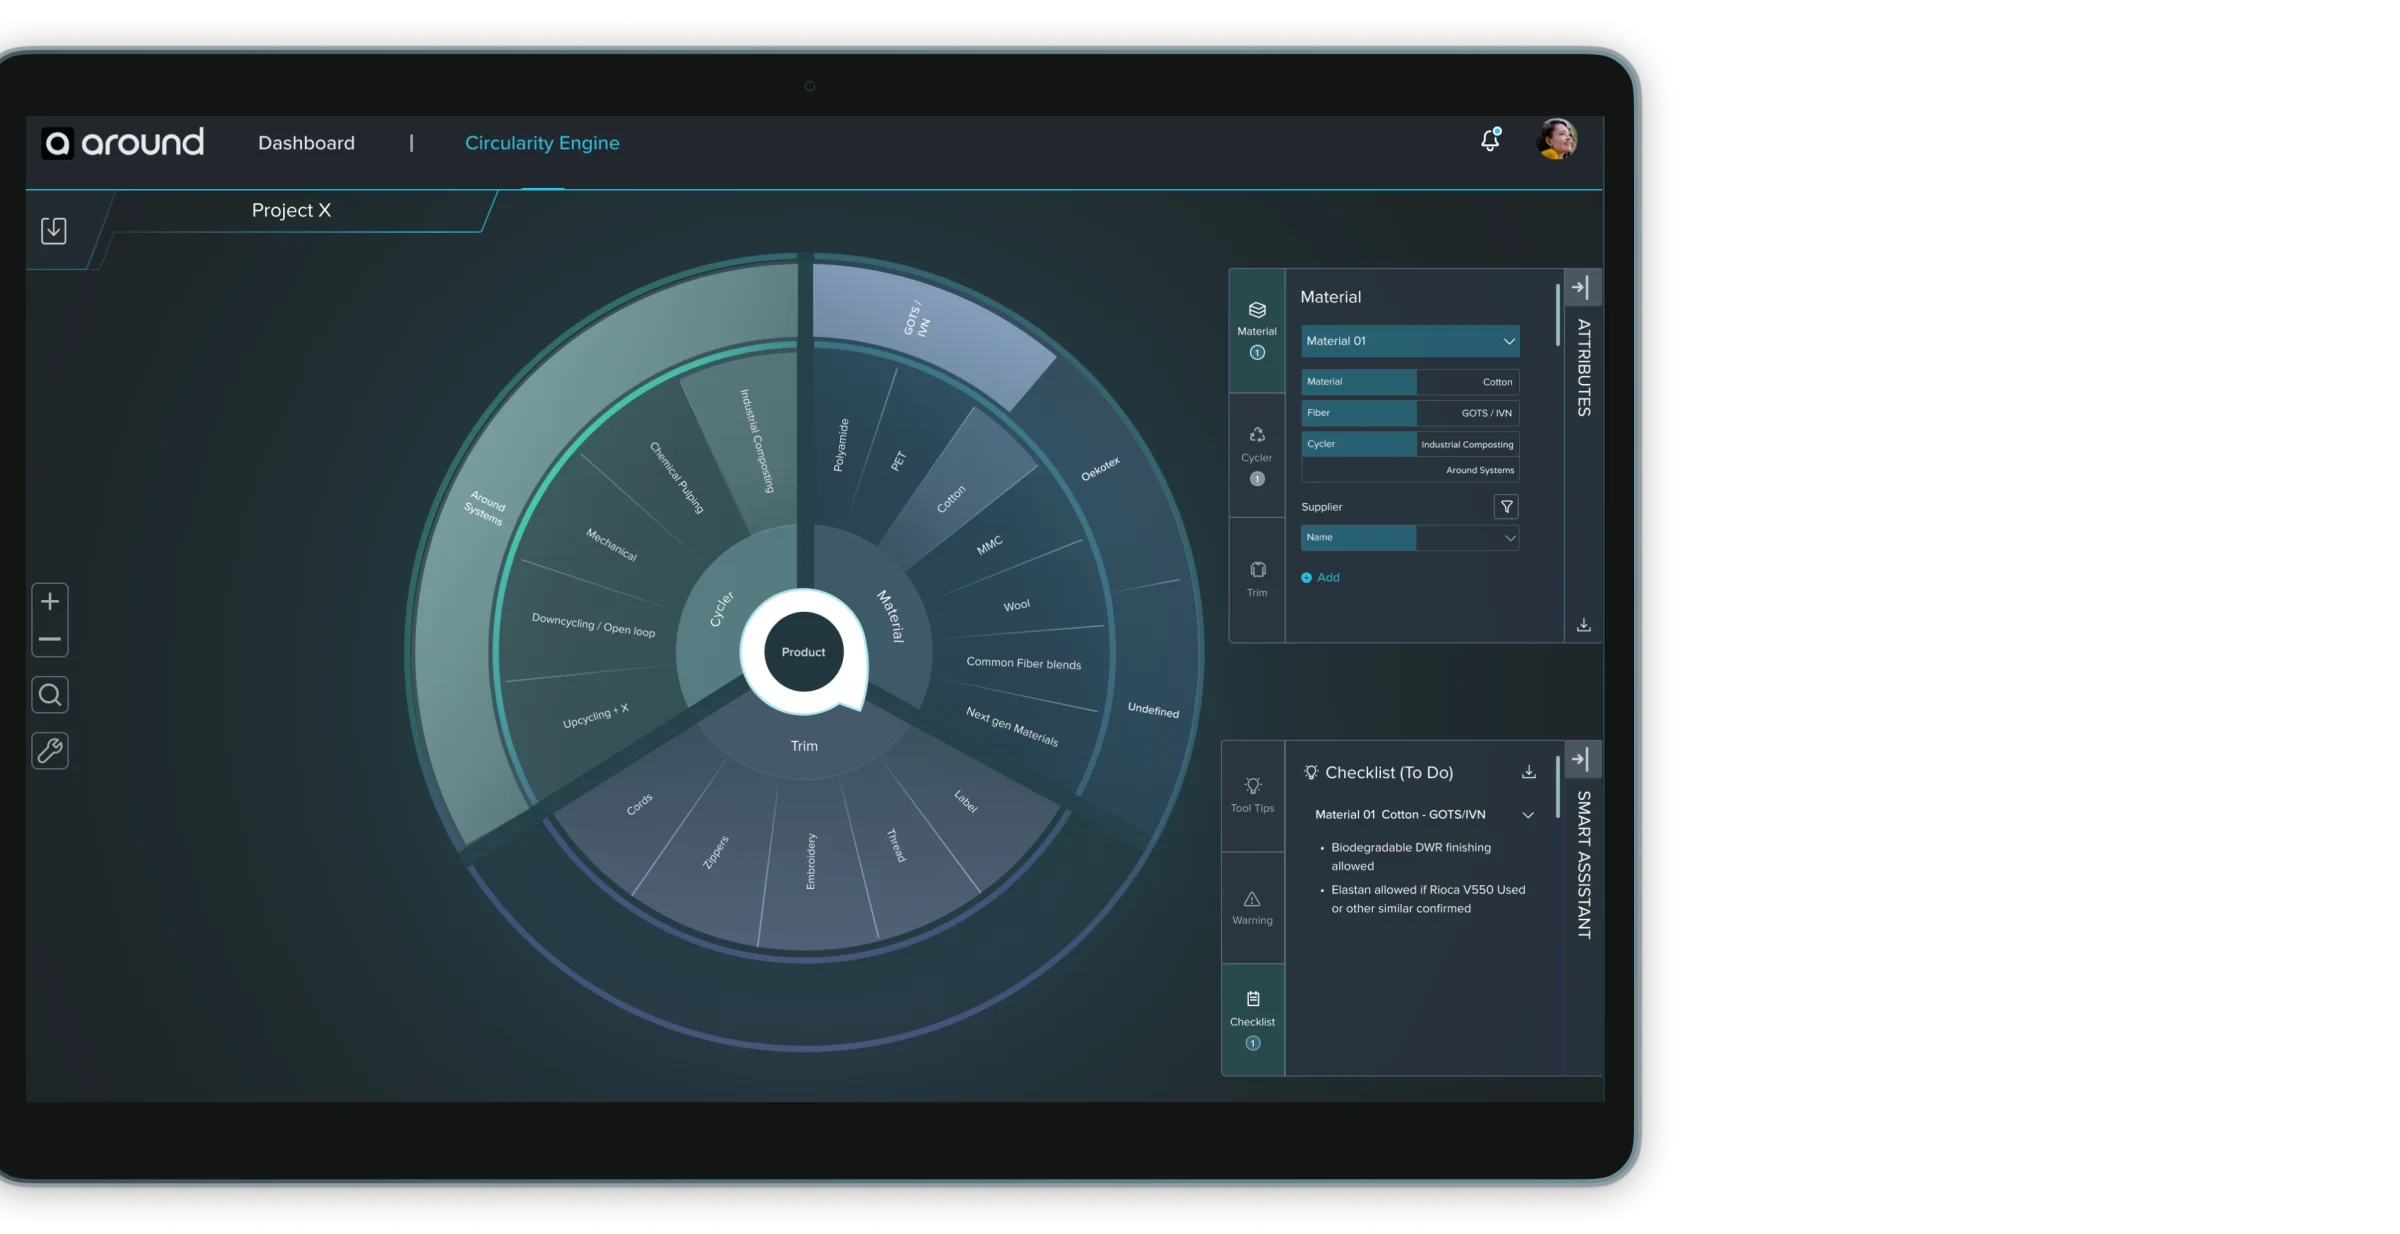Collapse the Attributes panel with arrow toggle
The image size is (2400, 1234).
(1582, 287)
